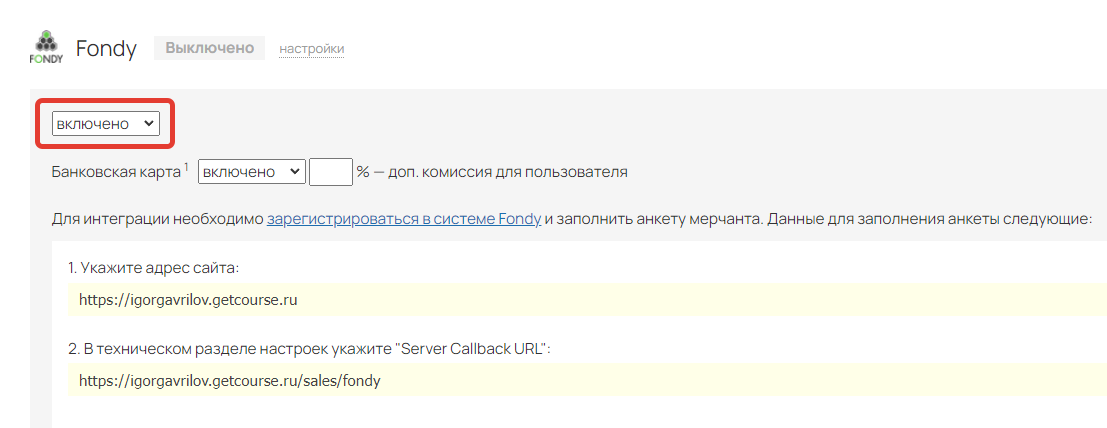This screenshot has width=1107, height=428.
Task: Open the Fondy status dropdown set to включено
Action: click(x=106, y=124)
